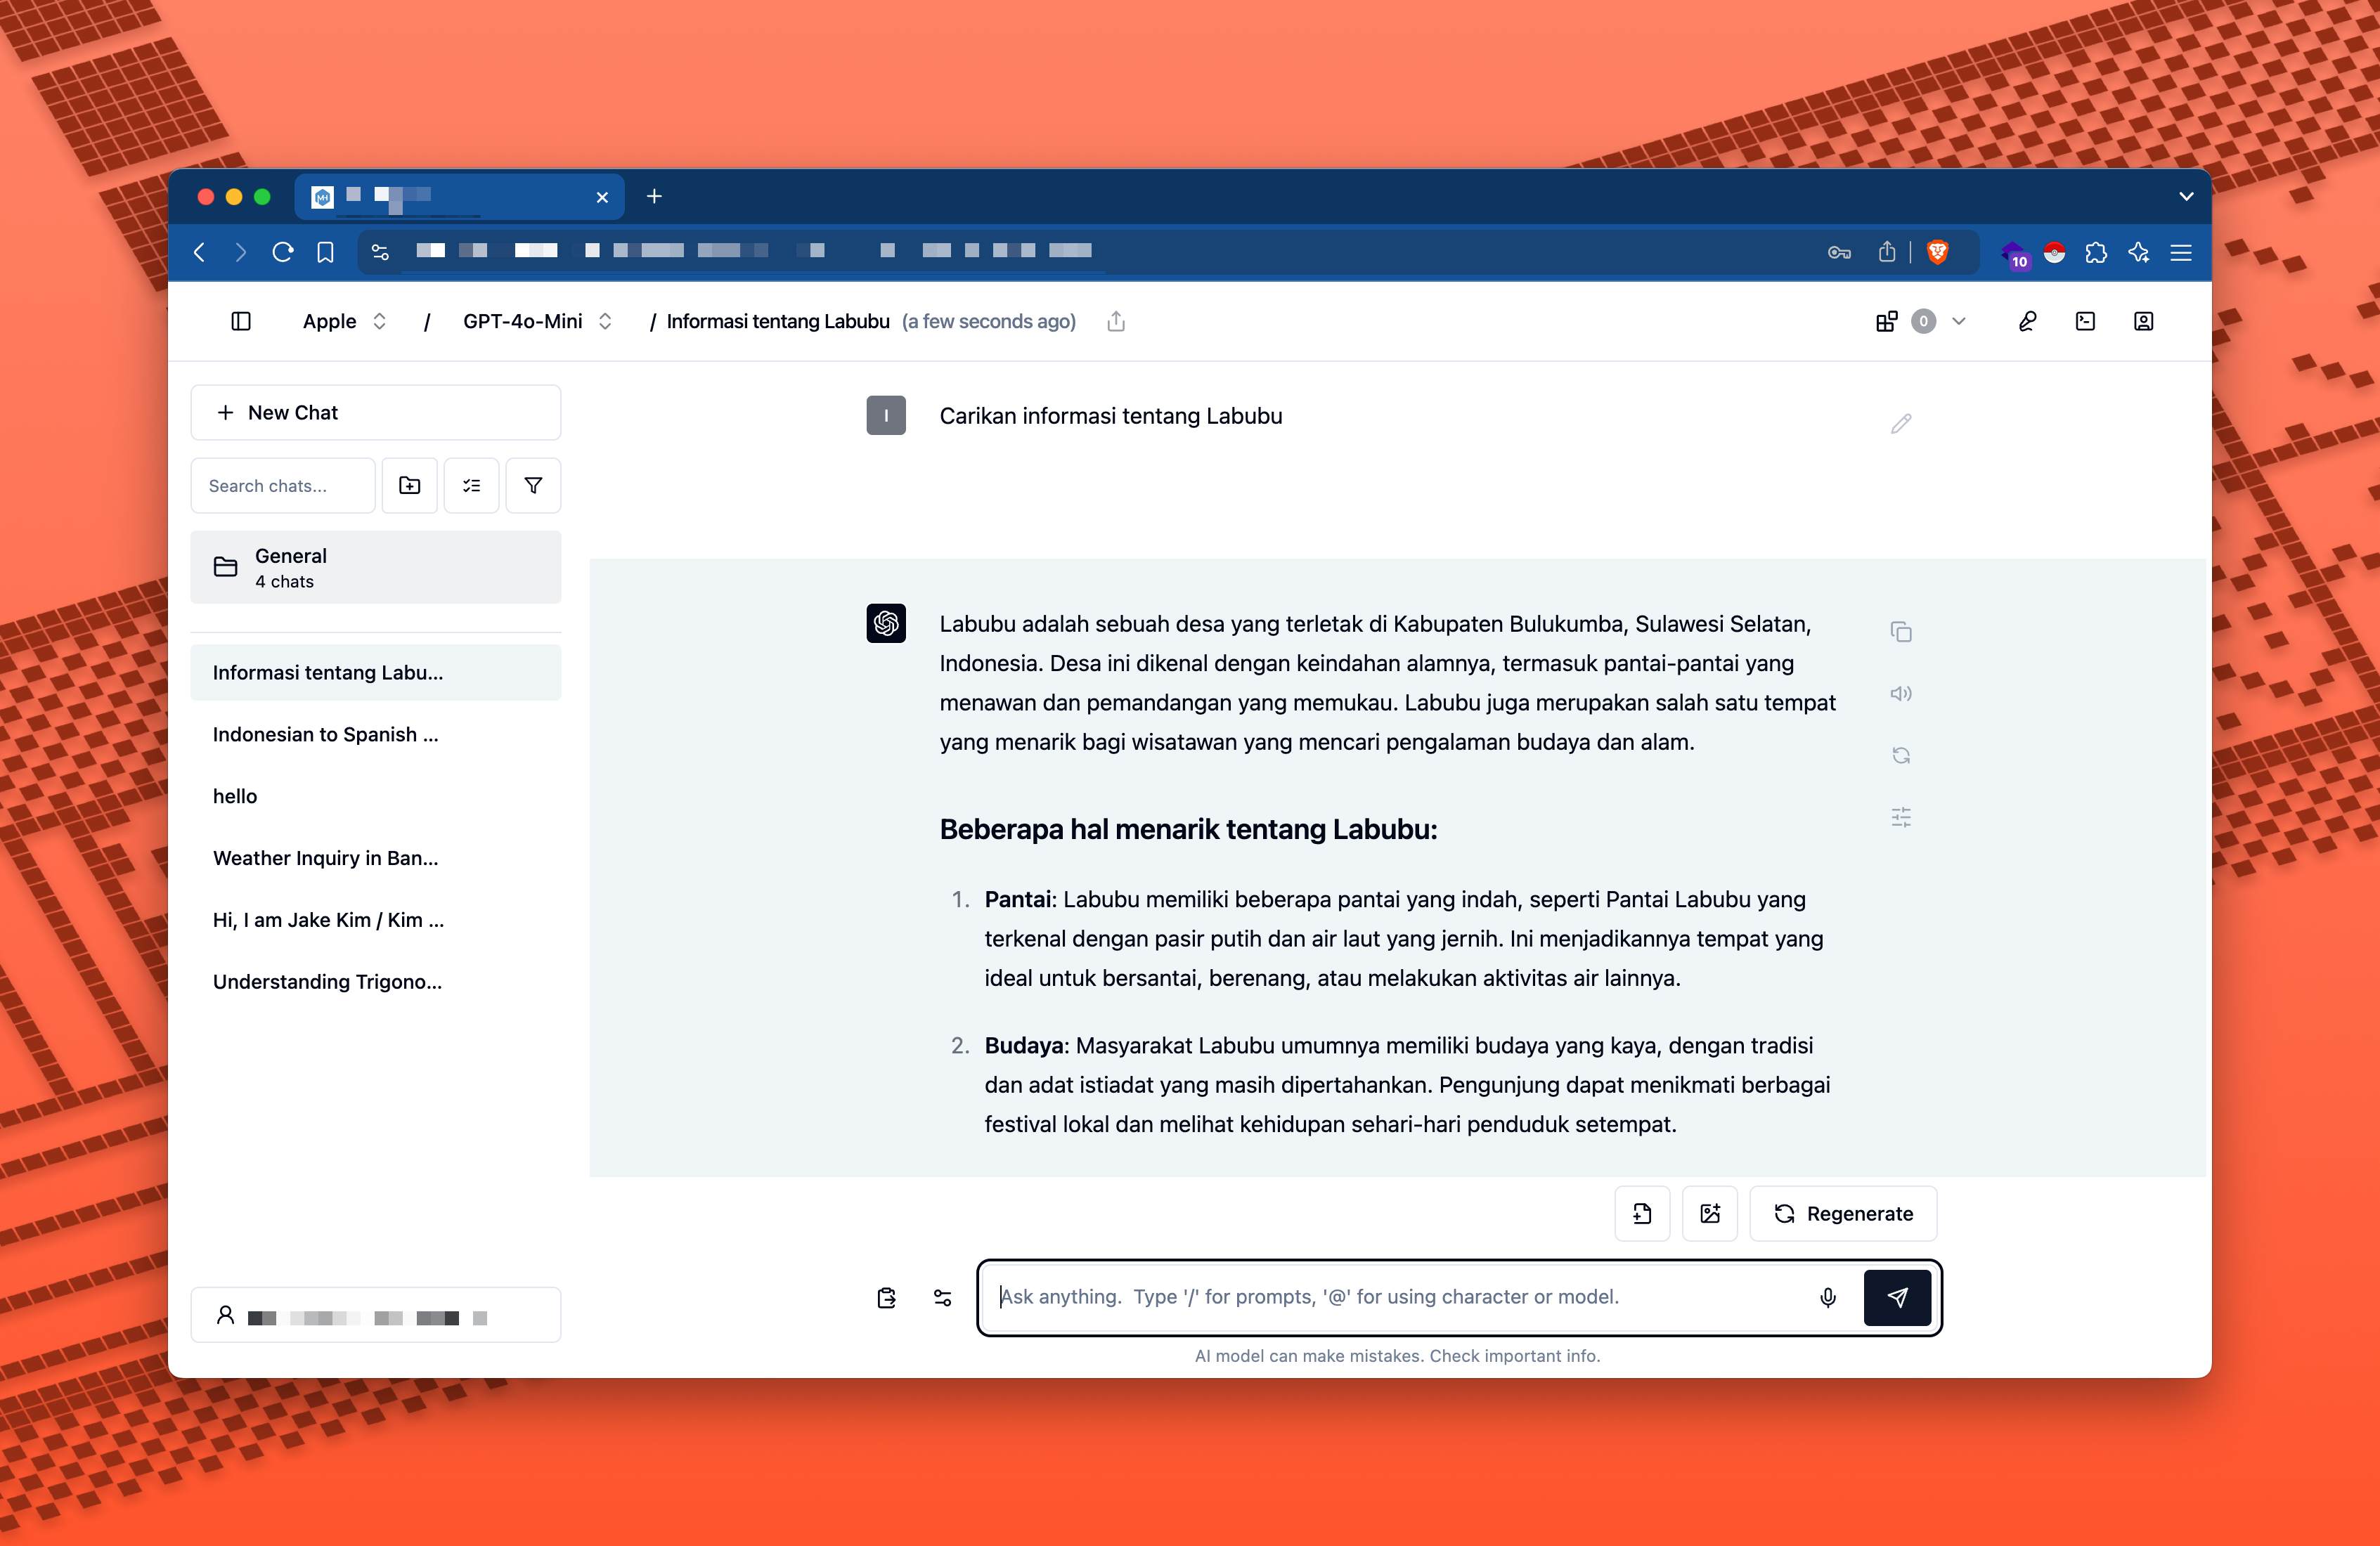Click the browser share icon in address bar
The width and height of the screenshot is (2380, 1546).
[1887, 252]
